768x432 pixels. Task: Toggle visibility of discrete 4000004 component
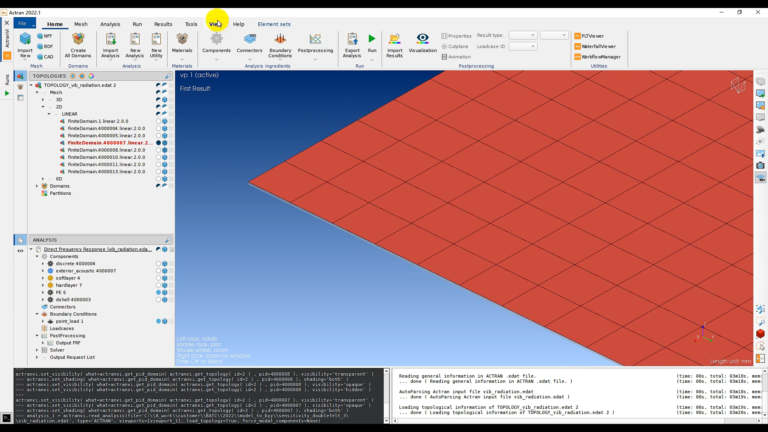(158, 264)
